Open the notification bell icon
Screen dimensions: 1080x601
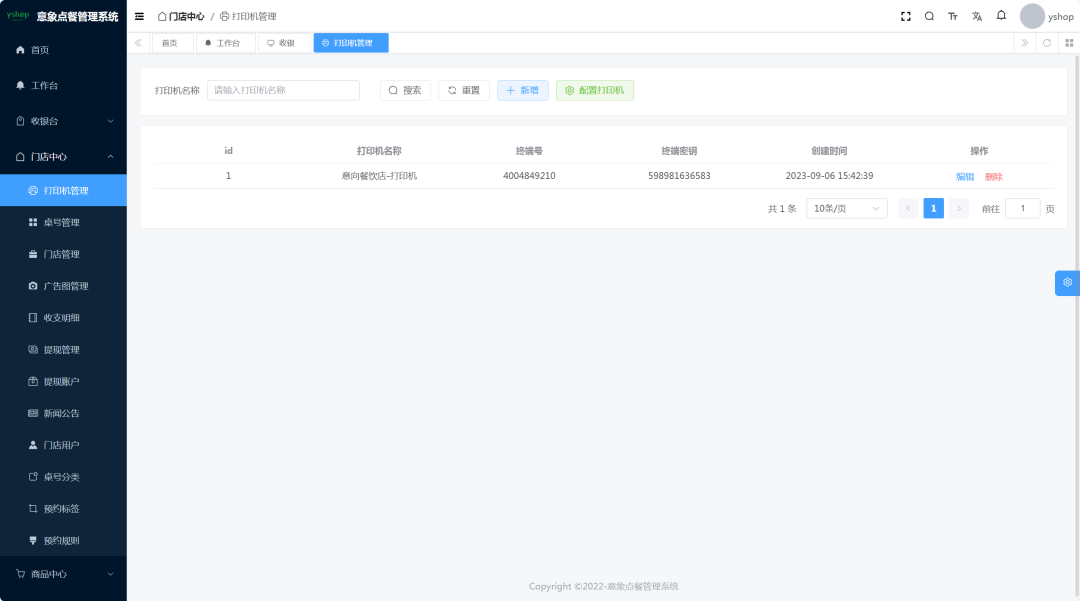pos(1001,16)
